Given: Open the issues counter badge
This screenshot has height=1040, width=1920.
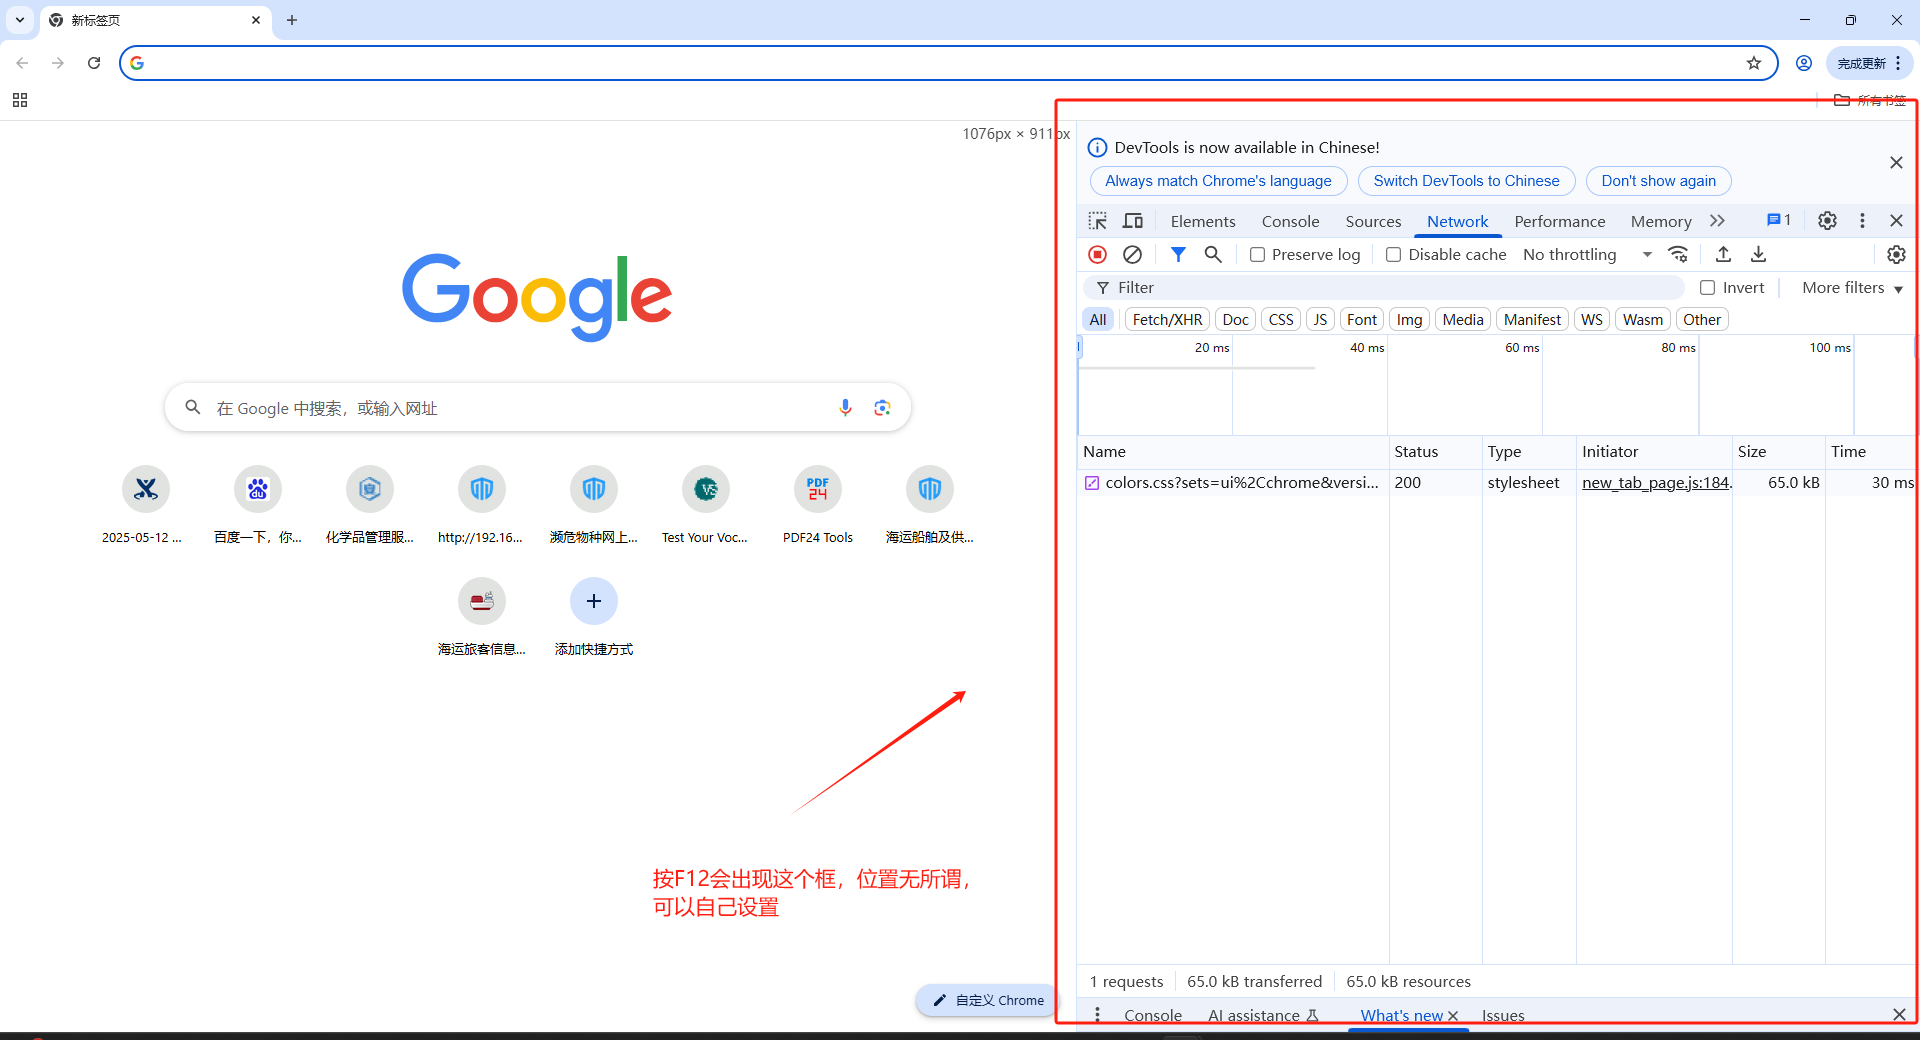Looking at the screenshot, I should pyautogui.click(x=1779, y=220).
